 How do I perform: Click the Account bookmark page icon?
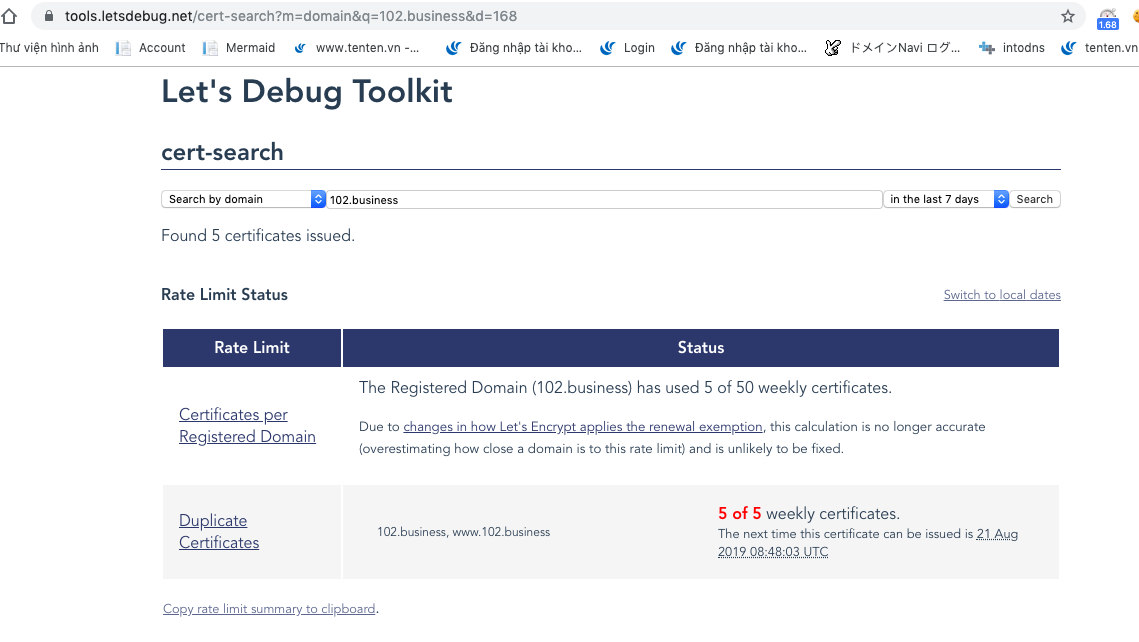point(123,48)
